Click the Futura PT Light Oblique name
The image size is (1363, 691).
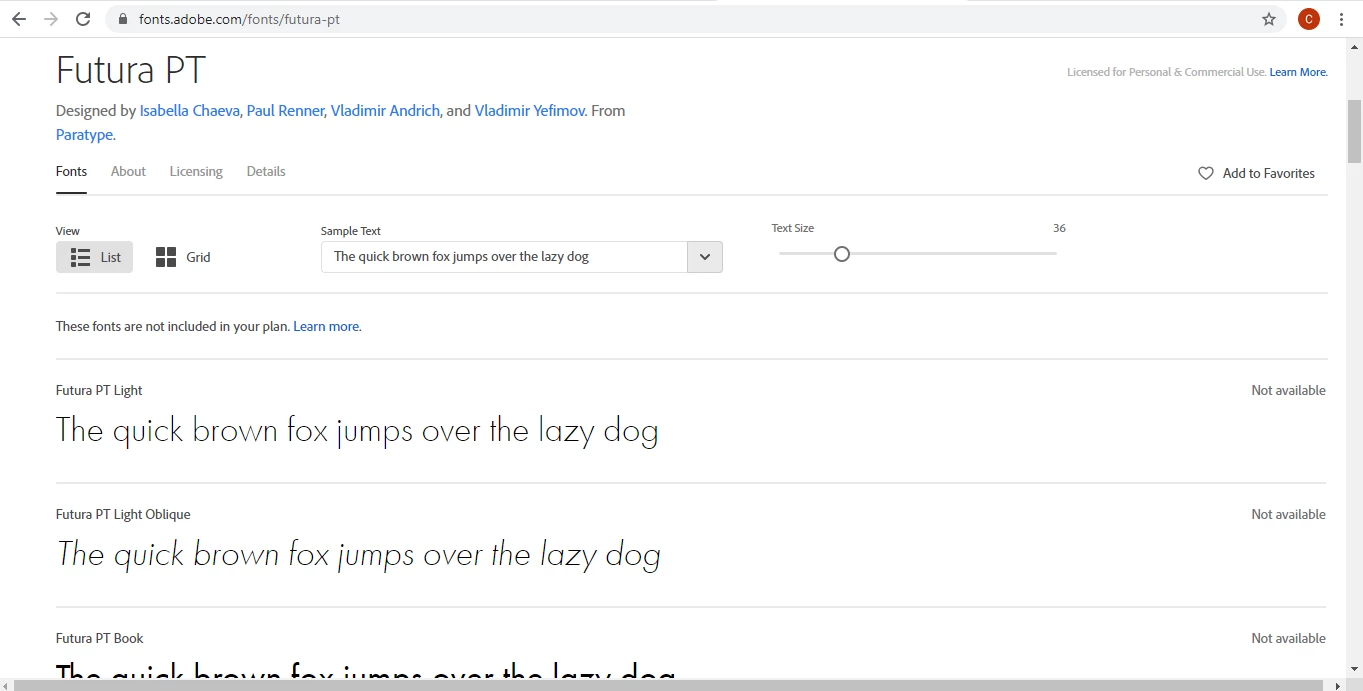coord(123,514)
